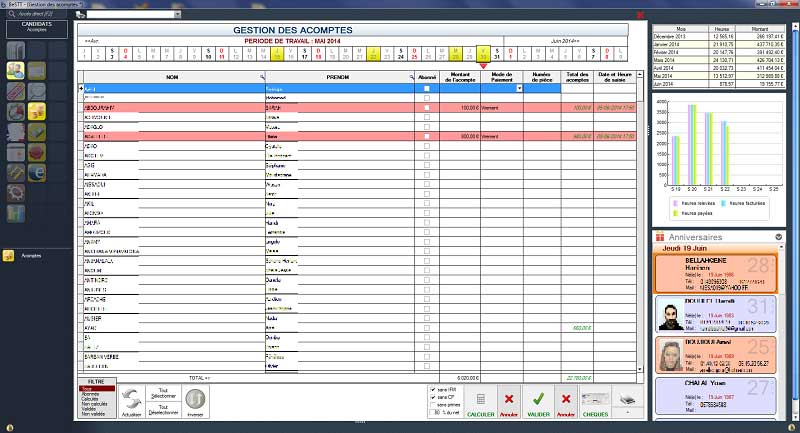Select the 'Validés' filter option
This screenshot has height=433, width=800.
point(89,409)
